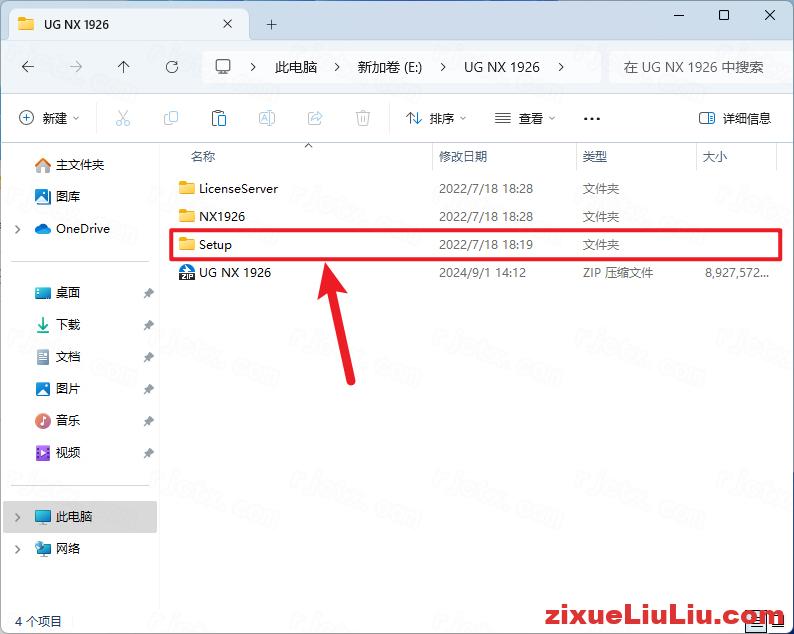Open the 新建 dropdown menu
Image resolution: width=794 pixels, height=634 pixels.
click(x=49, y=118)
